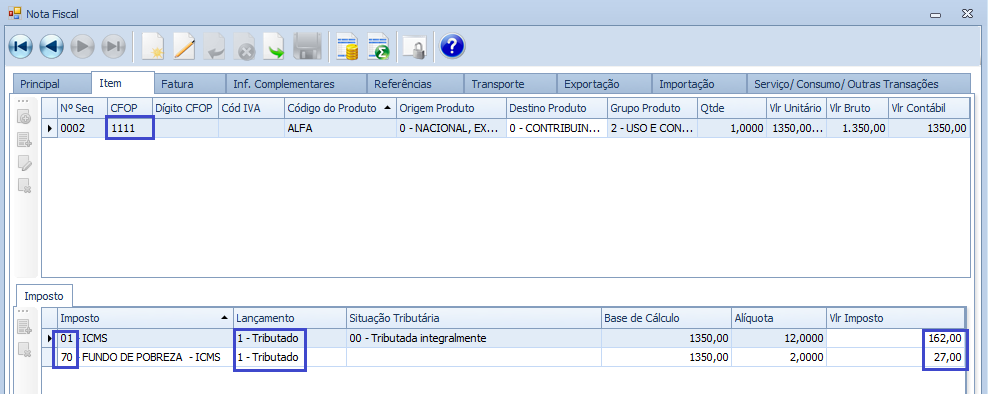The width and height of the screenshot is (988, 394).
Task: Sort taxes by Imposto column header
Action: [x=145, y=318]
